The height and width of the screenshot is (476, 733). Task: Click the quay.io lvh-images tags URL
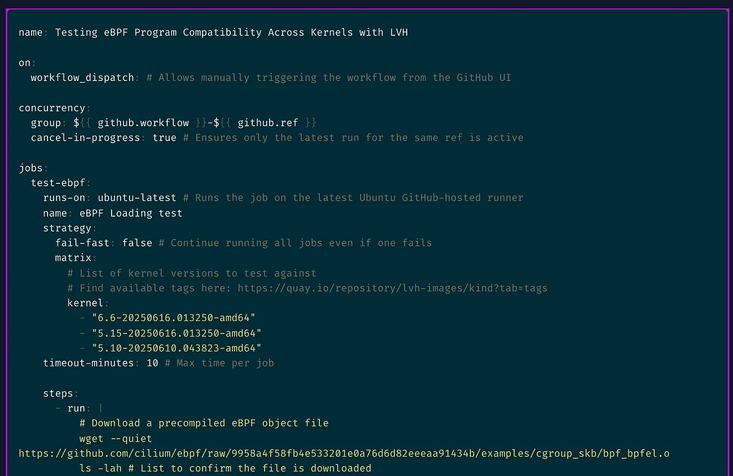pyautogui.click(x=392, y=288)
